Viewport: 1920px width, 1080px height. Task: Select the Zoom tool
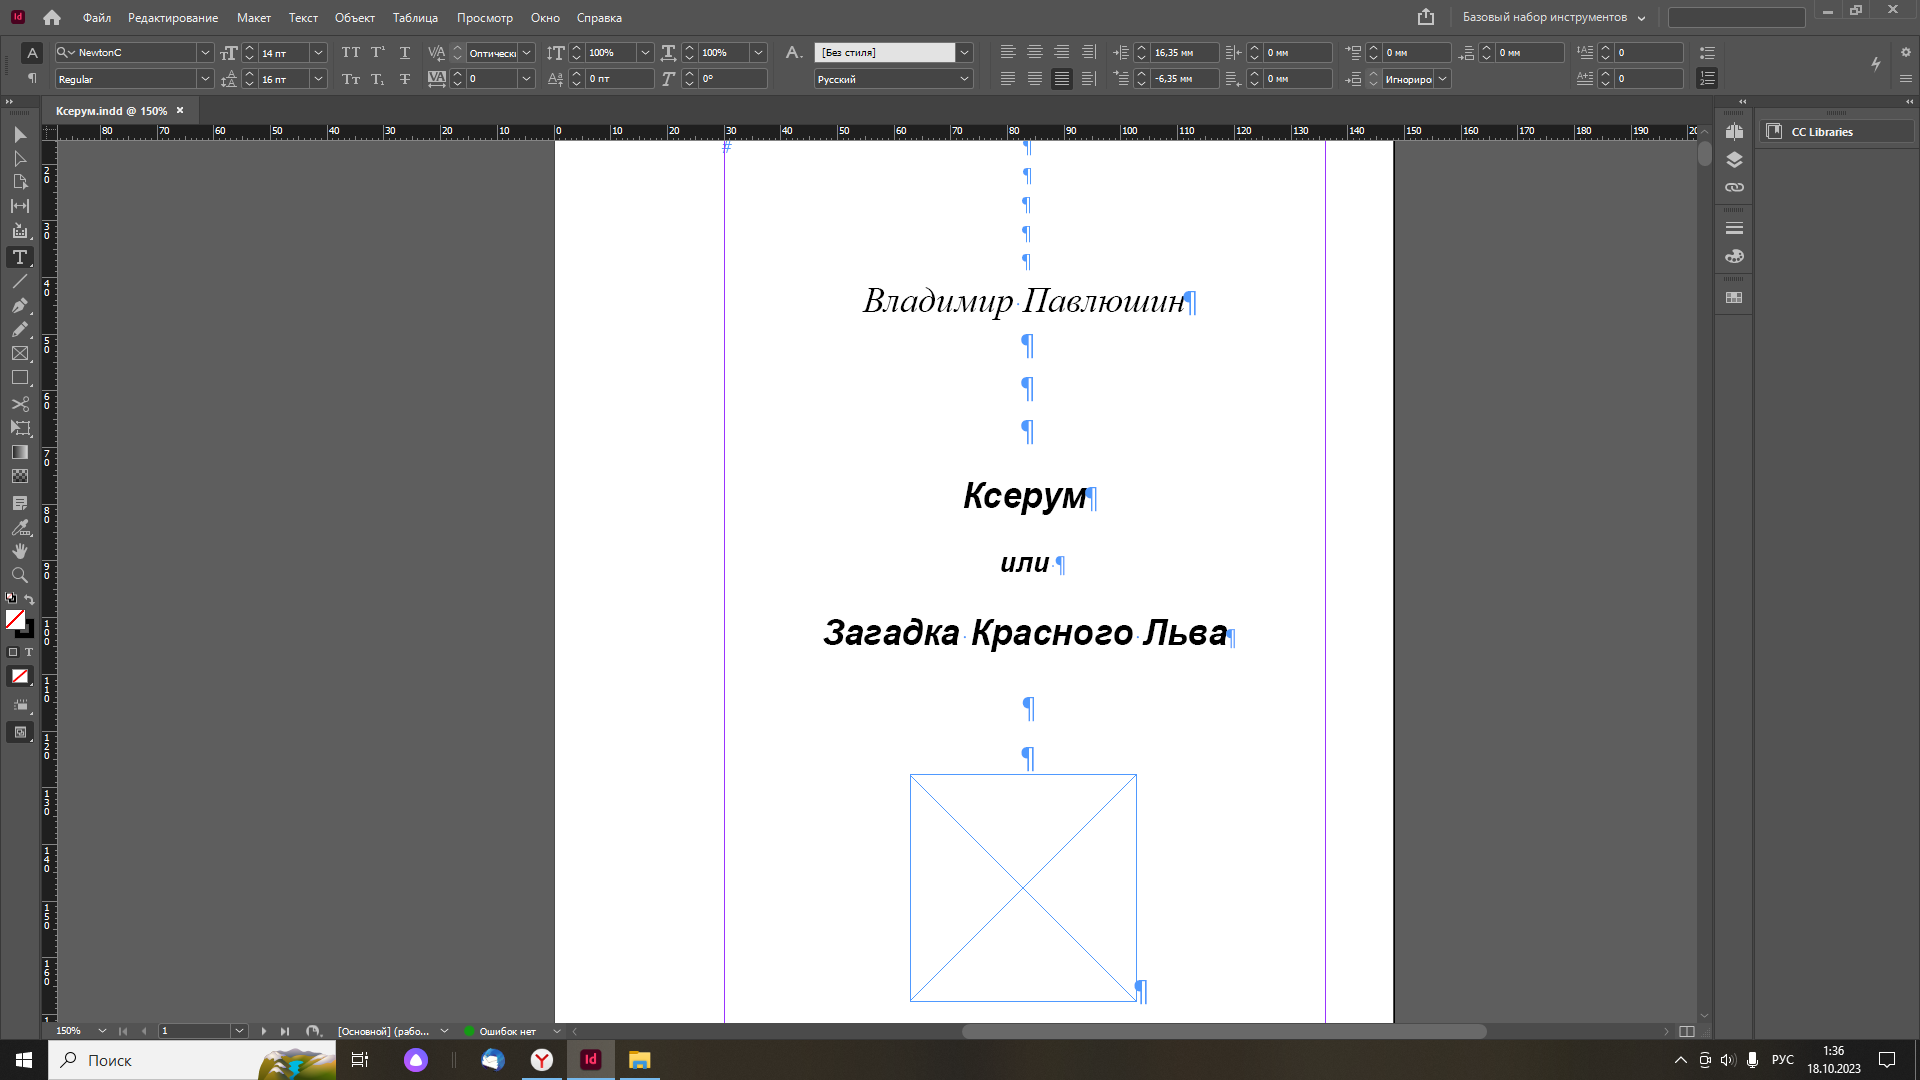pos(19,575)
